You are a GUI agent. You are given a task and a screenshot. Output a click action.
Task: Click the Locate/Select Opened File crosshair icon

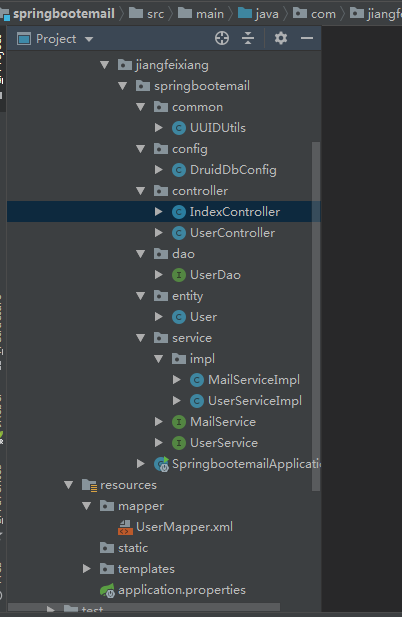(x=222, y=38)
